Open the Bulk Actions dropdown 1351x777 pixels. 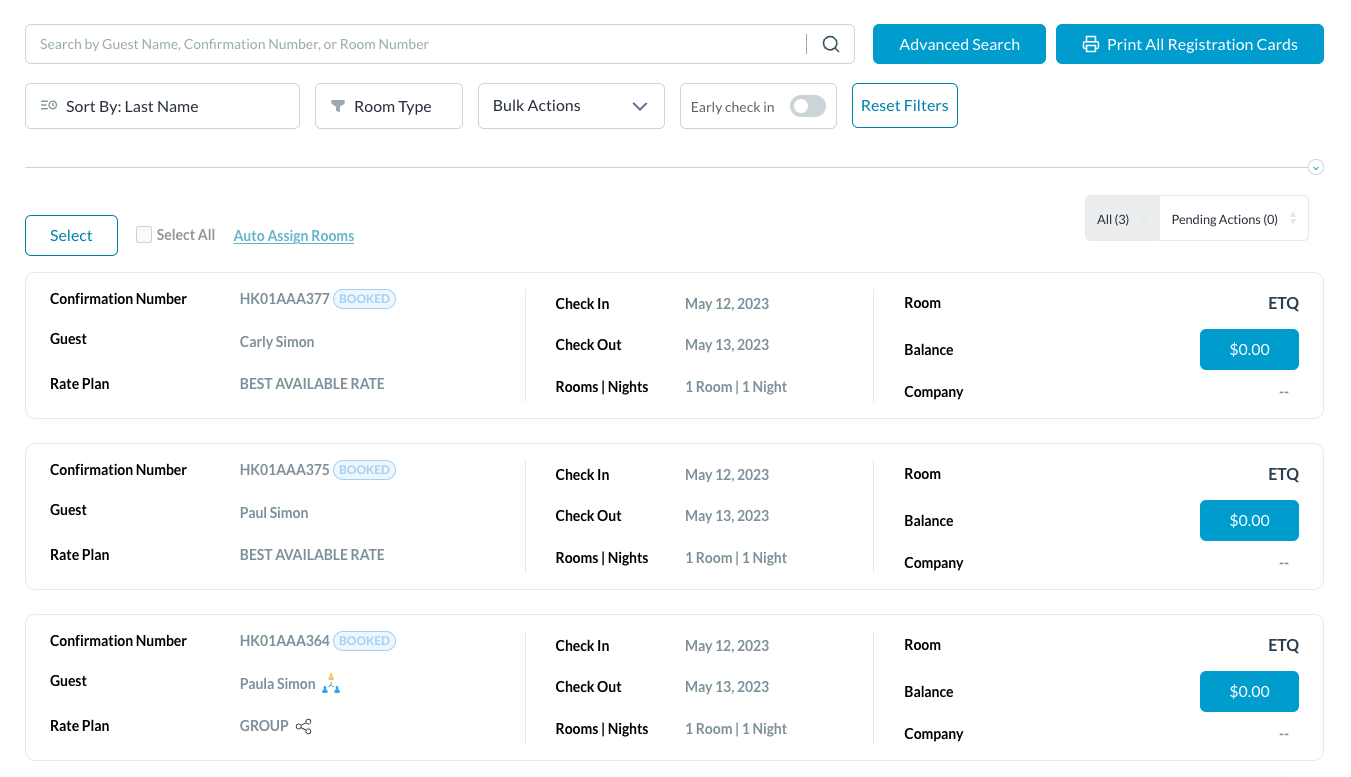(x=570, y=105)
